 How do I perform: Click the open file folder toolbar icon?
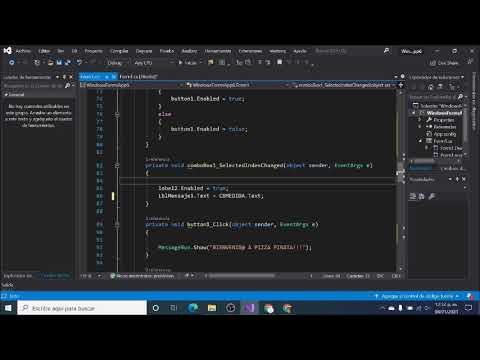[51, 62]
